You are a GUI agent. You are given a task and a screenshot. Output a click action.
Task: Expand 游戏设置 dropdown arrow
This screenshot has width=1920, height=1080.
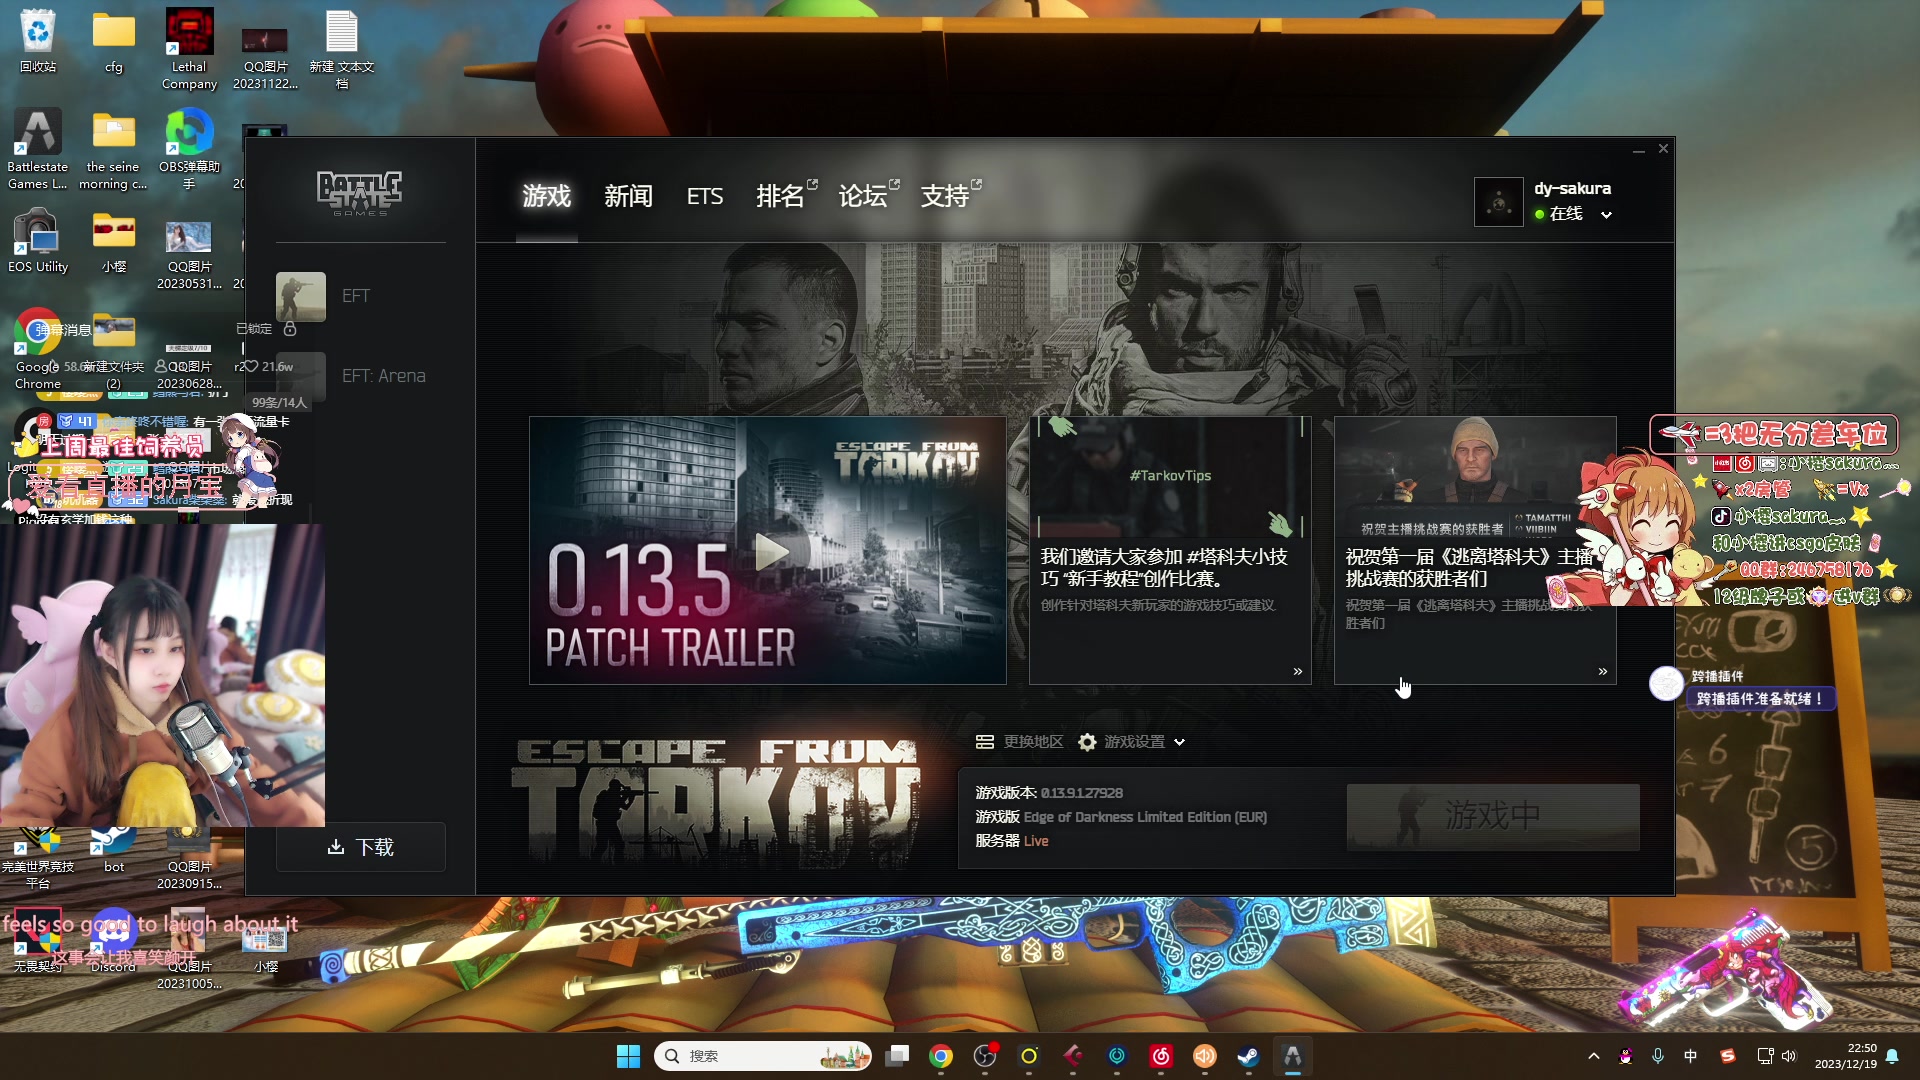[x=1180, y=742]
